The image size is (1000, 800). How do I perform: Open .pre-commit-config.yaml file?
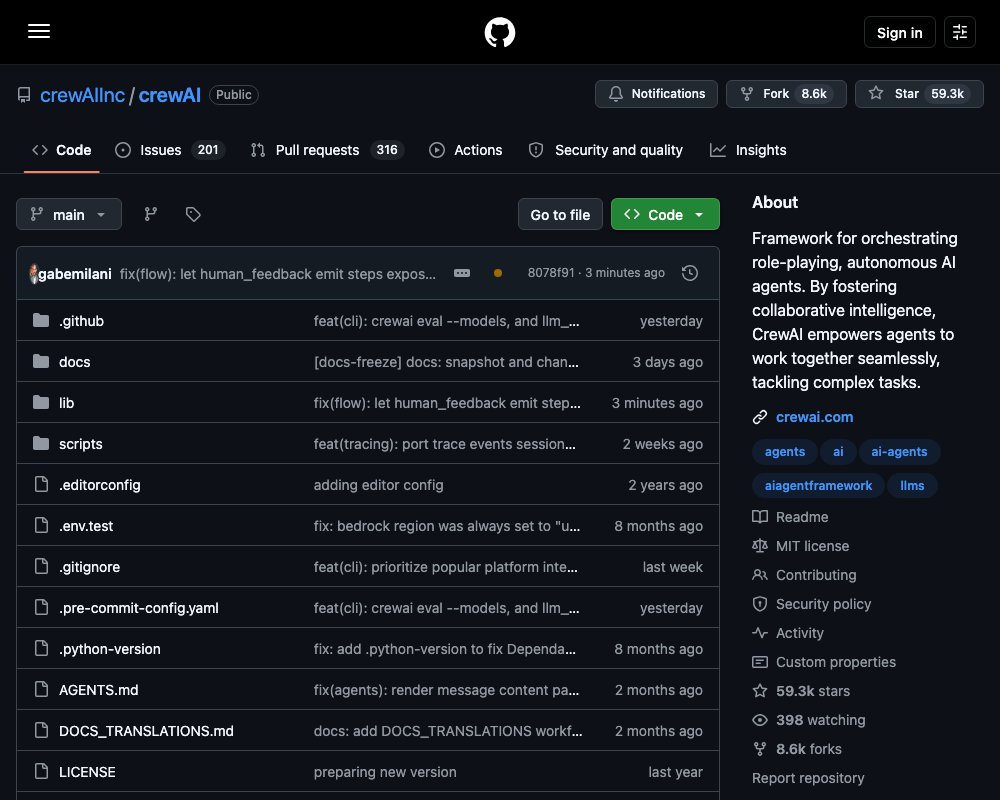(x=138, y=608)
